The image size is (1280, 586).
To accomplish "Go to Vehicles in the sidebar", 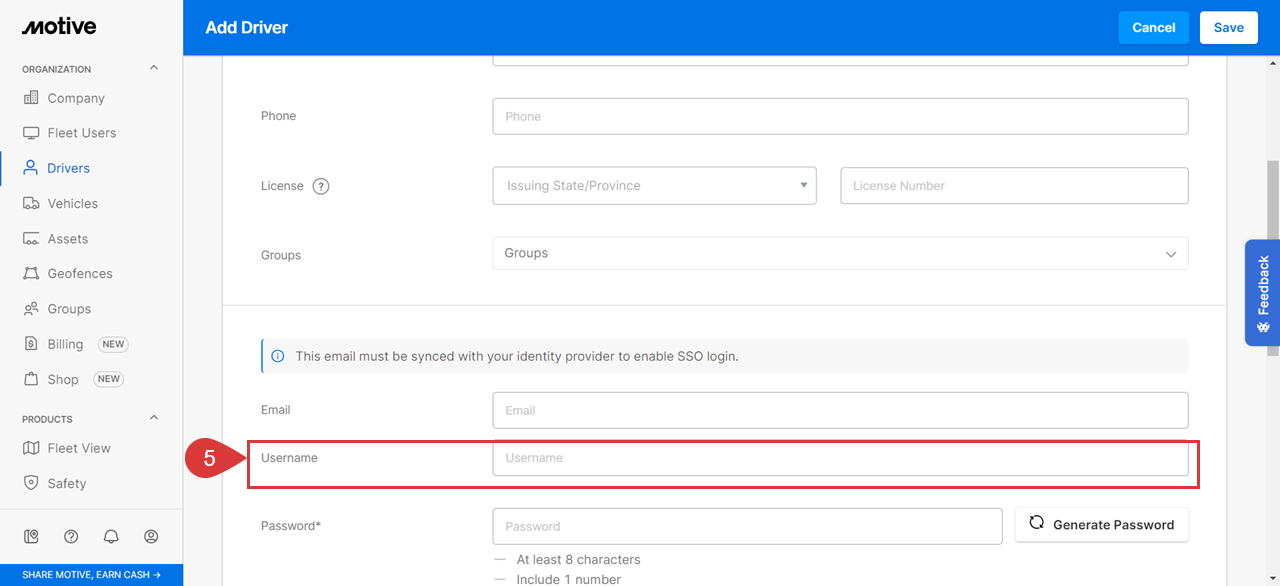I will click(x=73, y=203).
